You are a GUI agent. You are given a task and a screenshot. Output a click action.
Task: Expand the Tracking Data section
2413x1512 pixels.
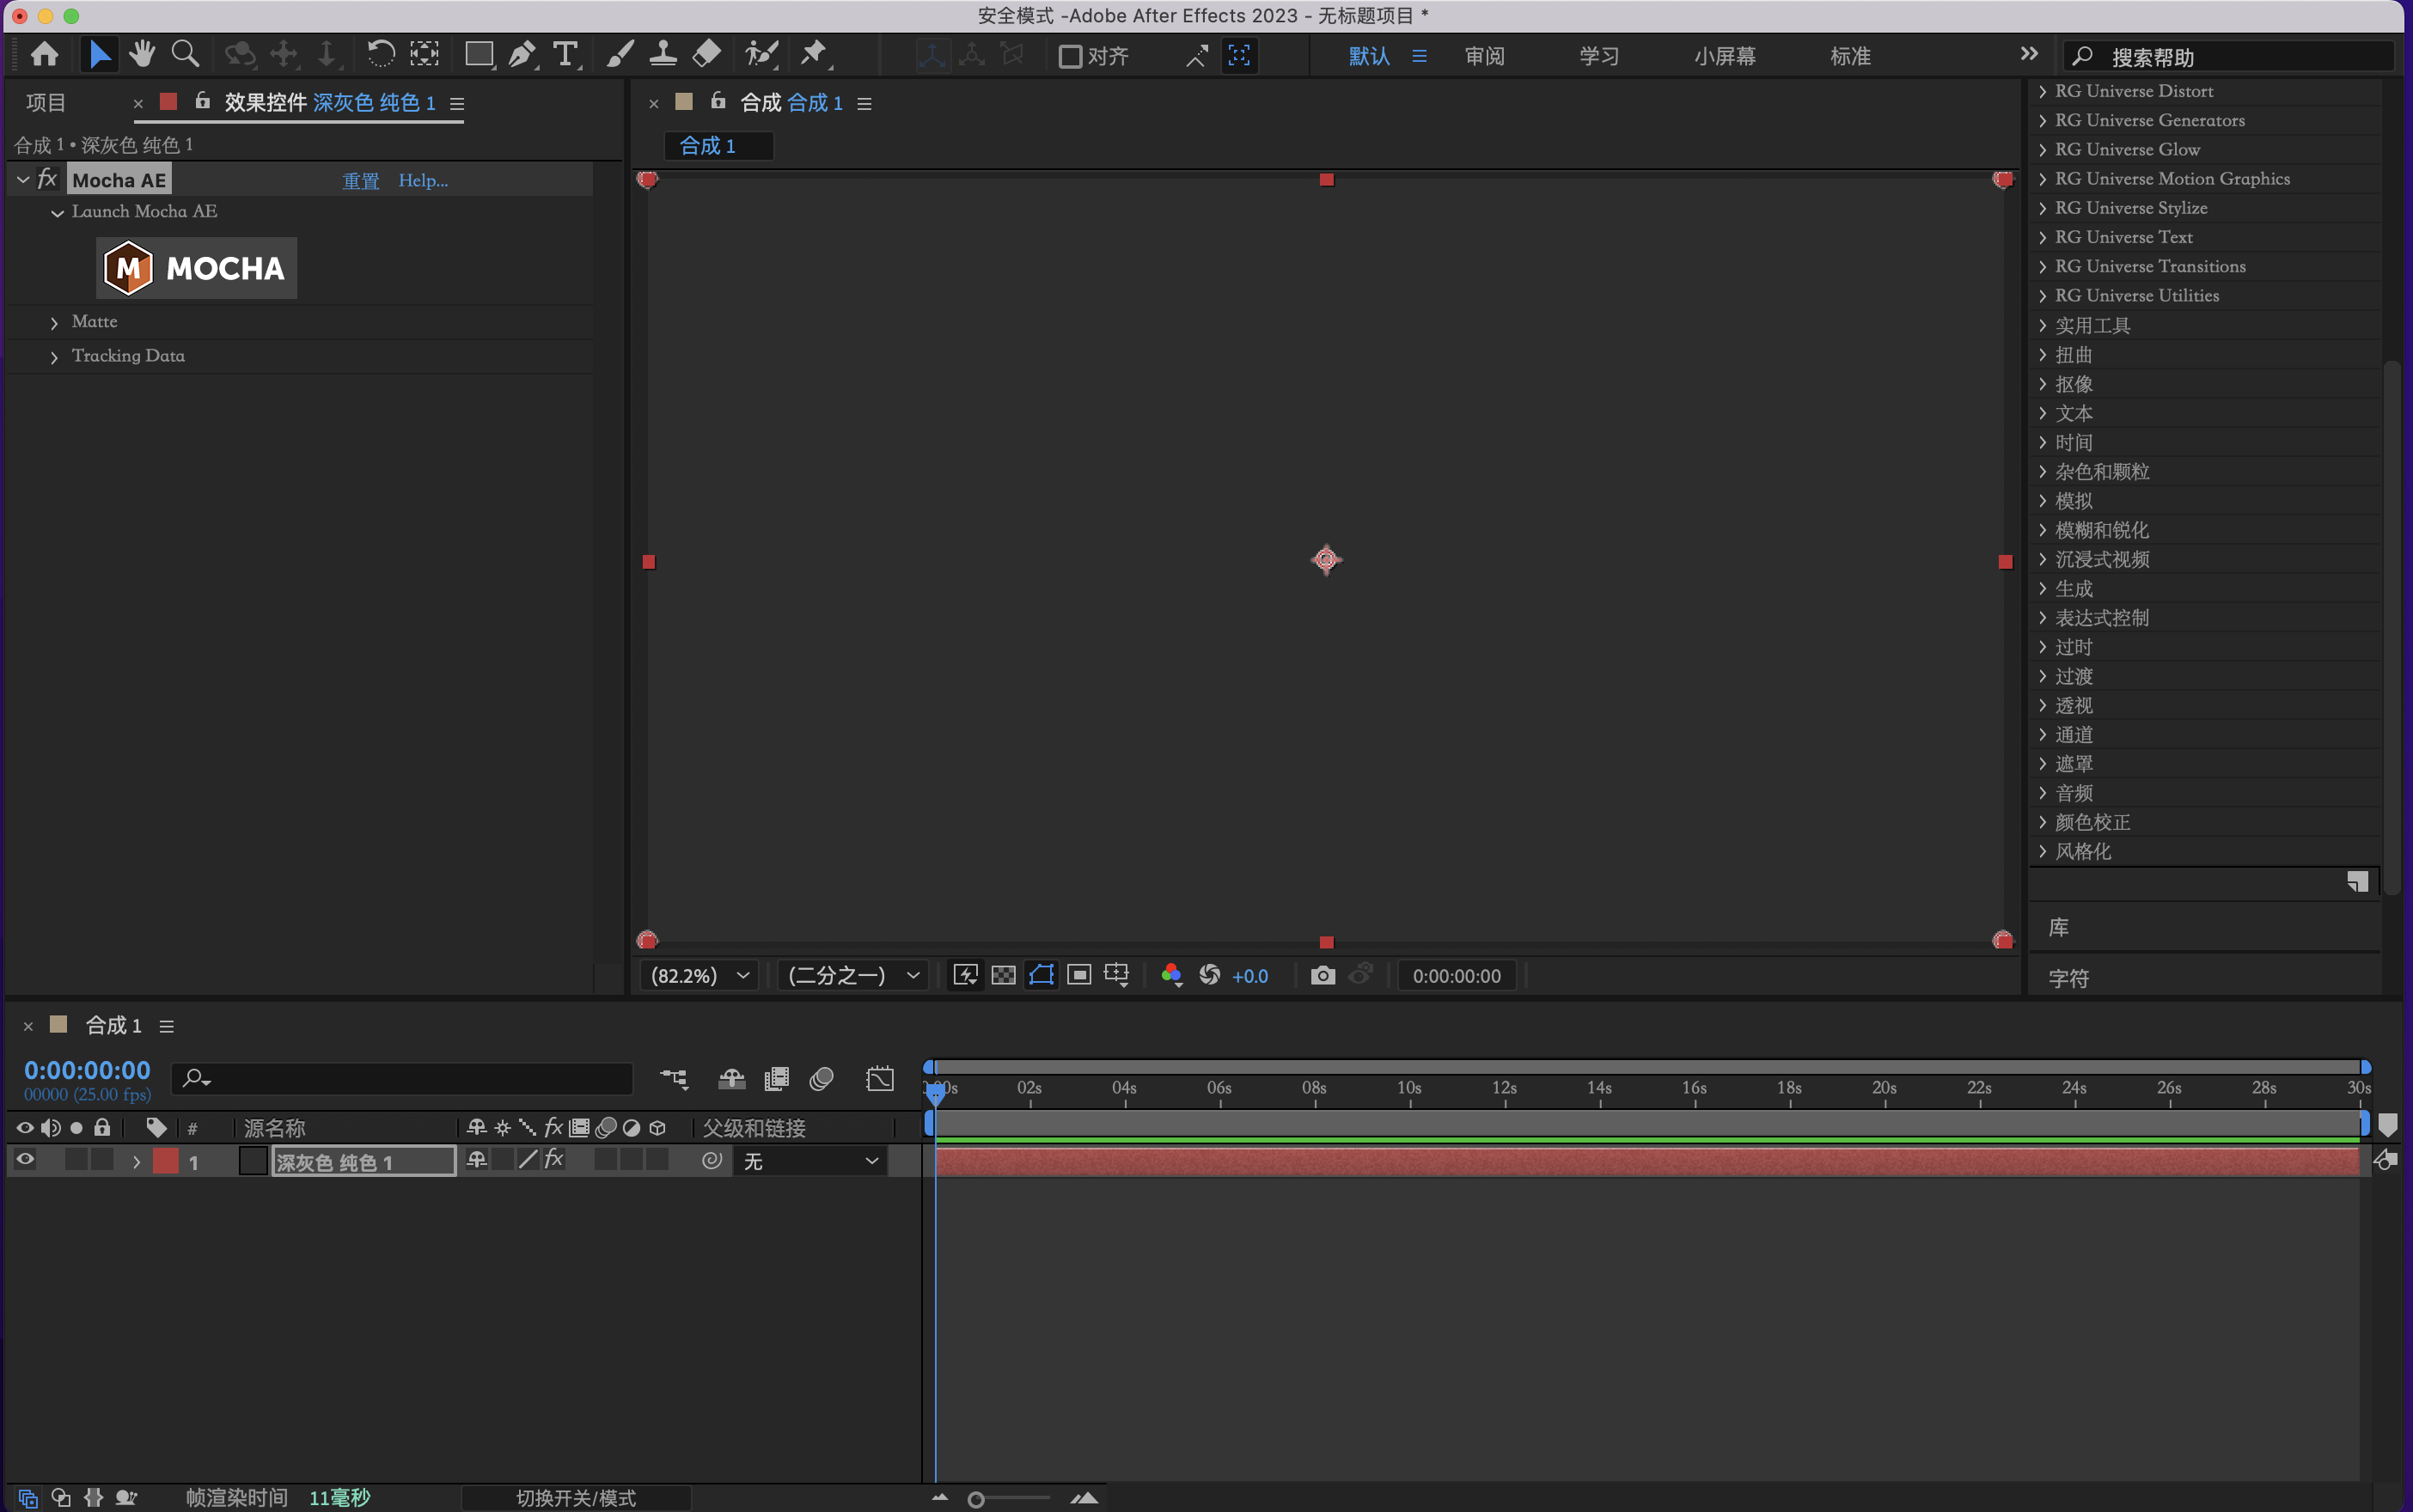54,357
